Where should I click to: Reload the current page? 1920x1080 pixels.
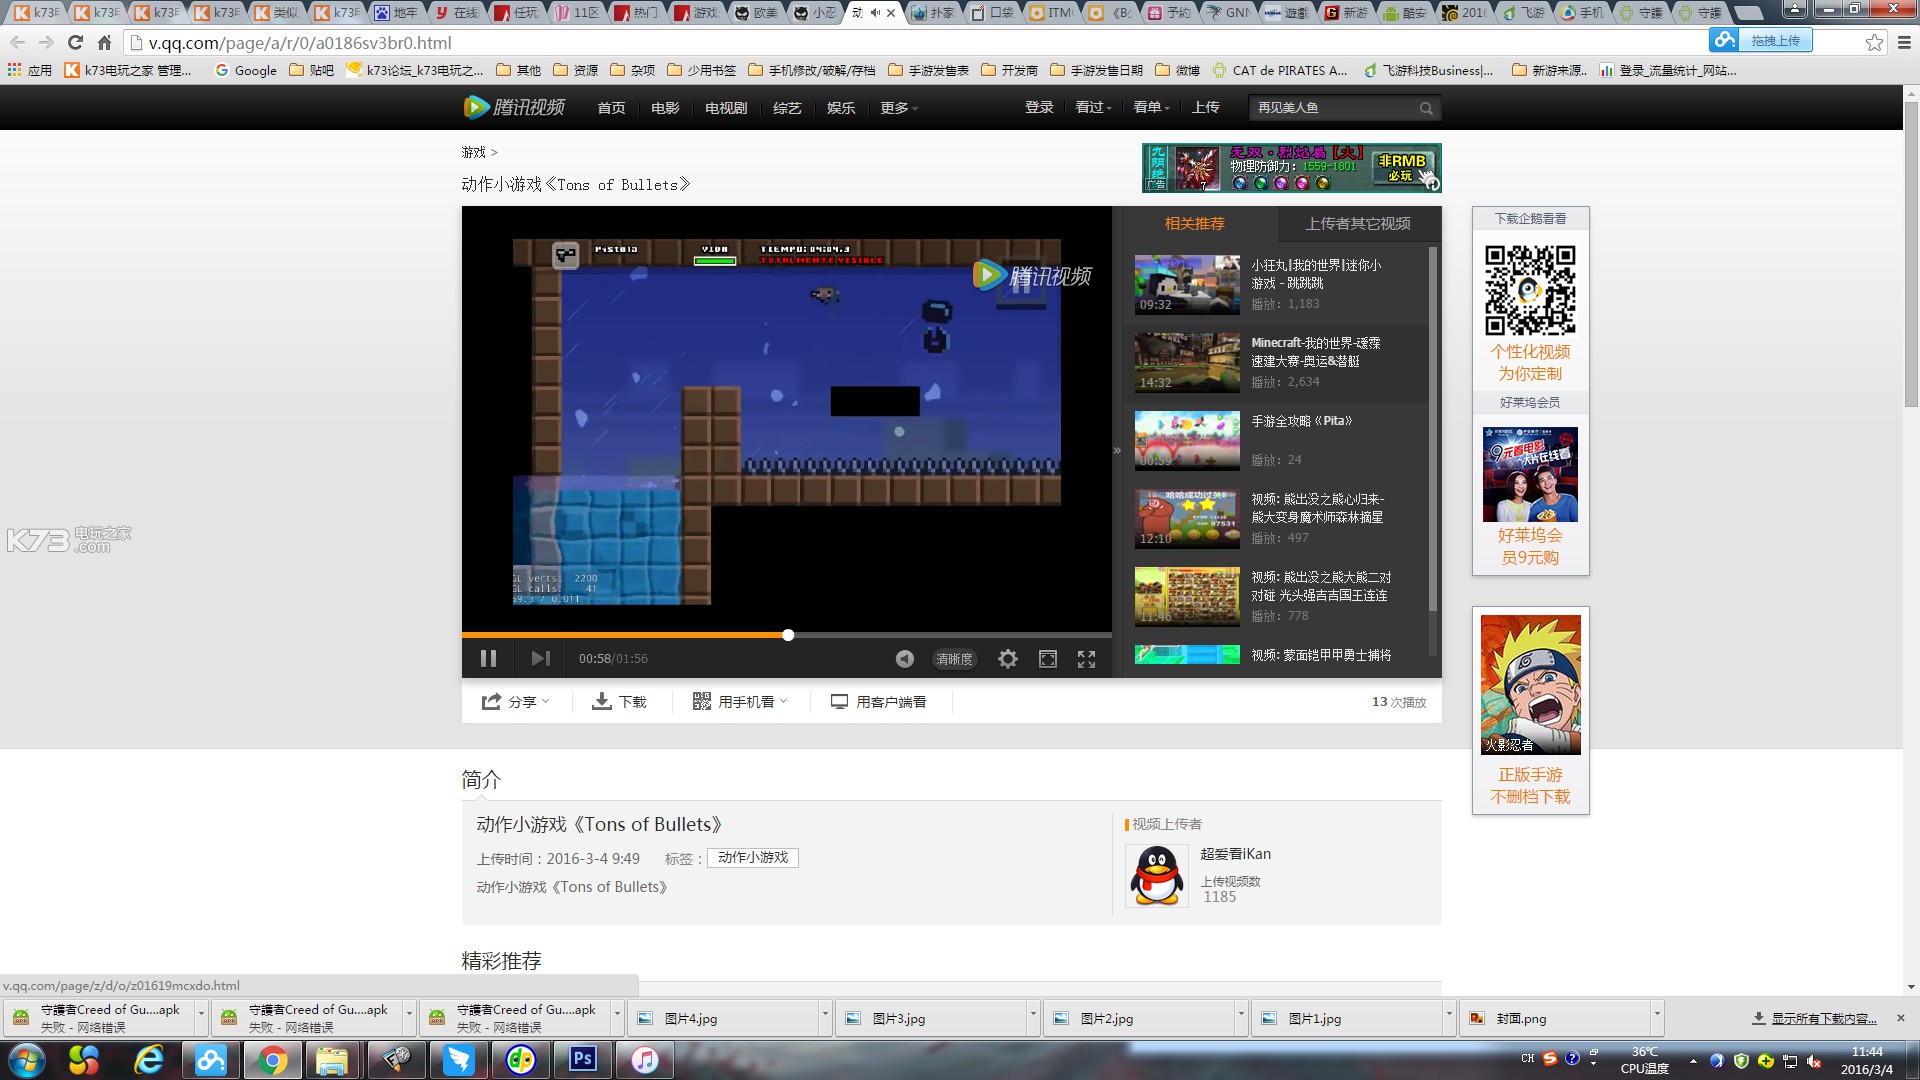(75, 43)
